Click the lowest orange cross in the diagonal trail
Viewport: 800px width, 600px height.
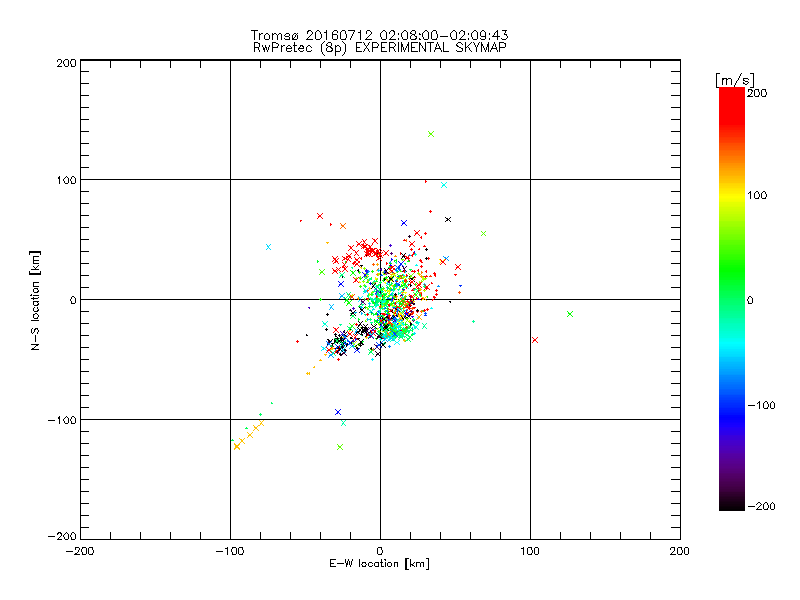click(237, 446)
